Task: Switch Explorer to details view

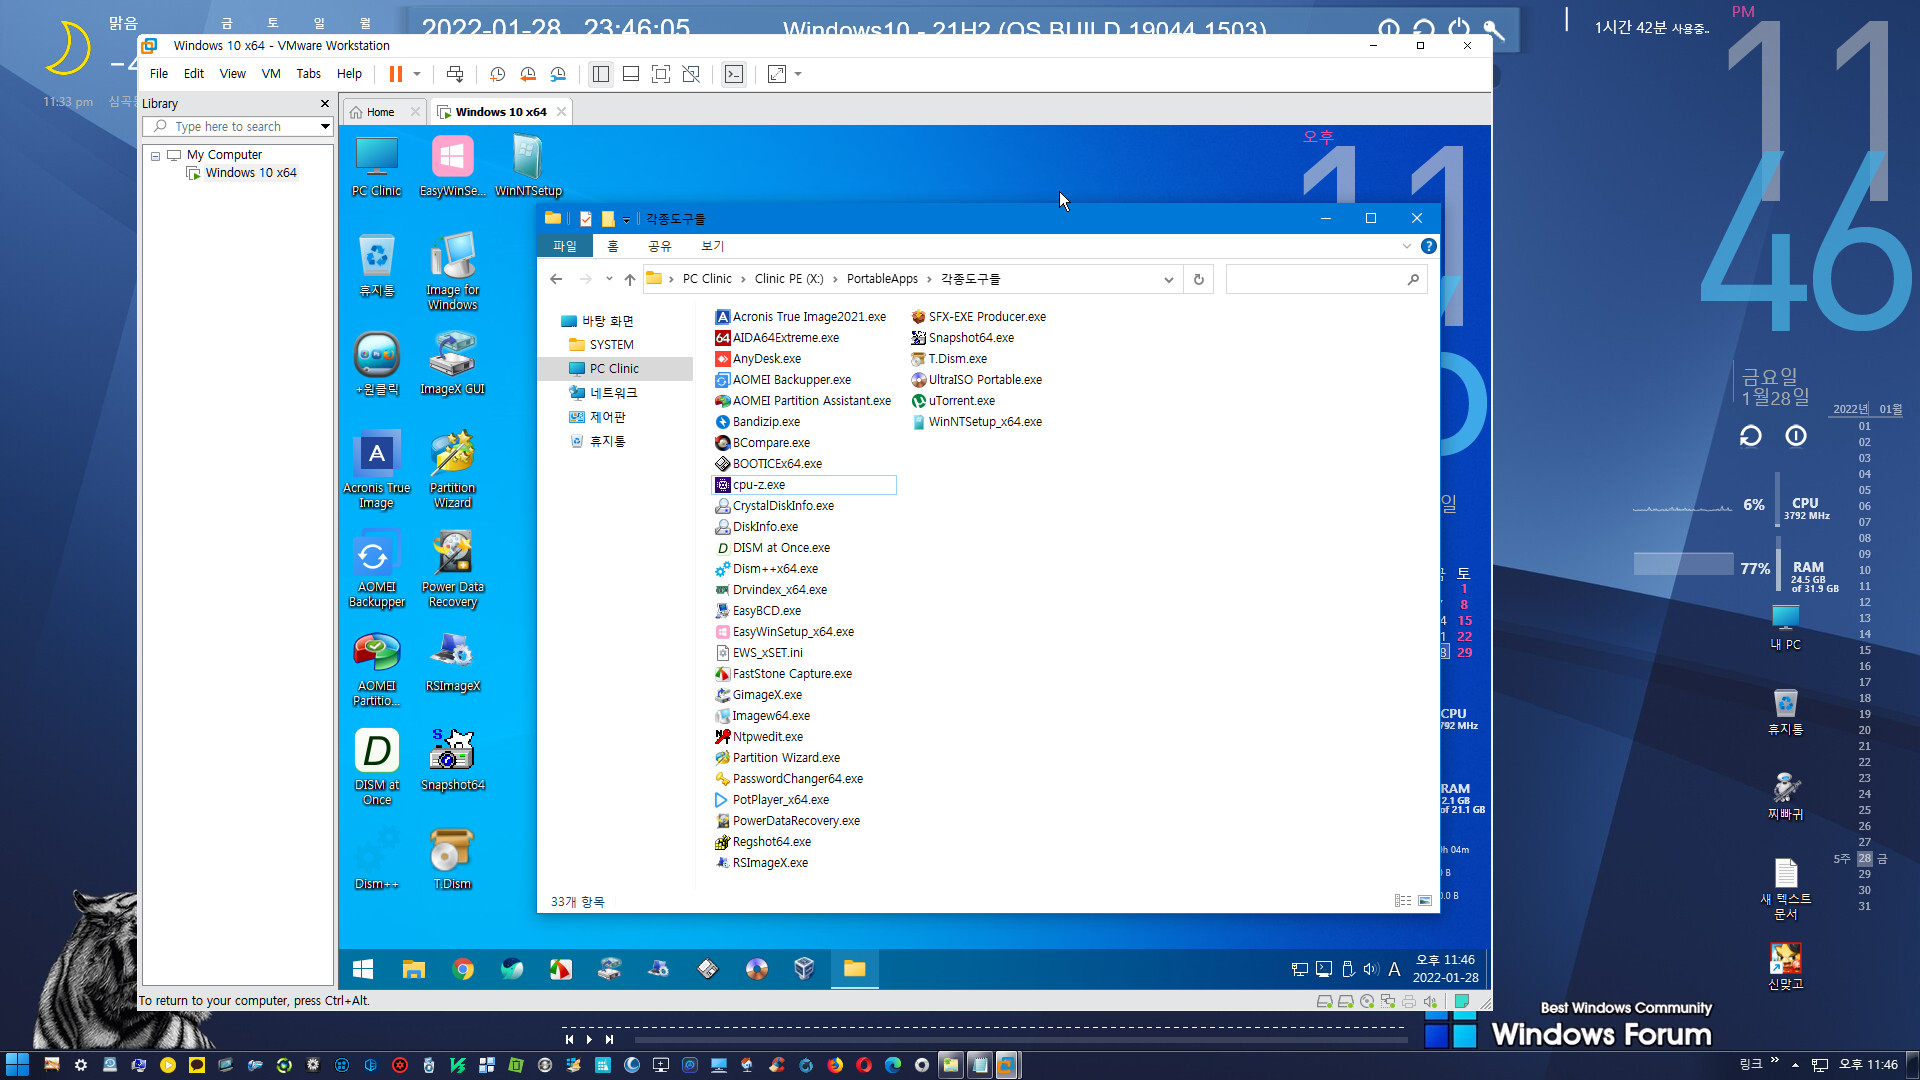Action: point(1402,901)
